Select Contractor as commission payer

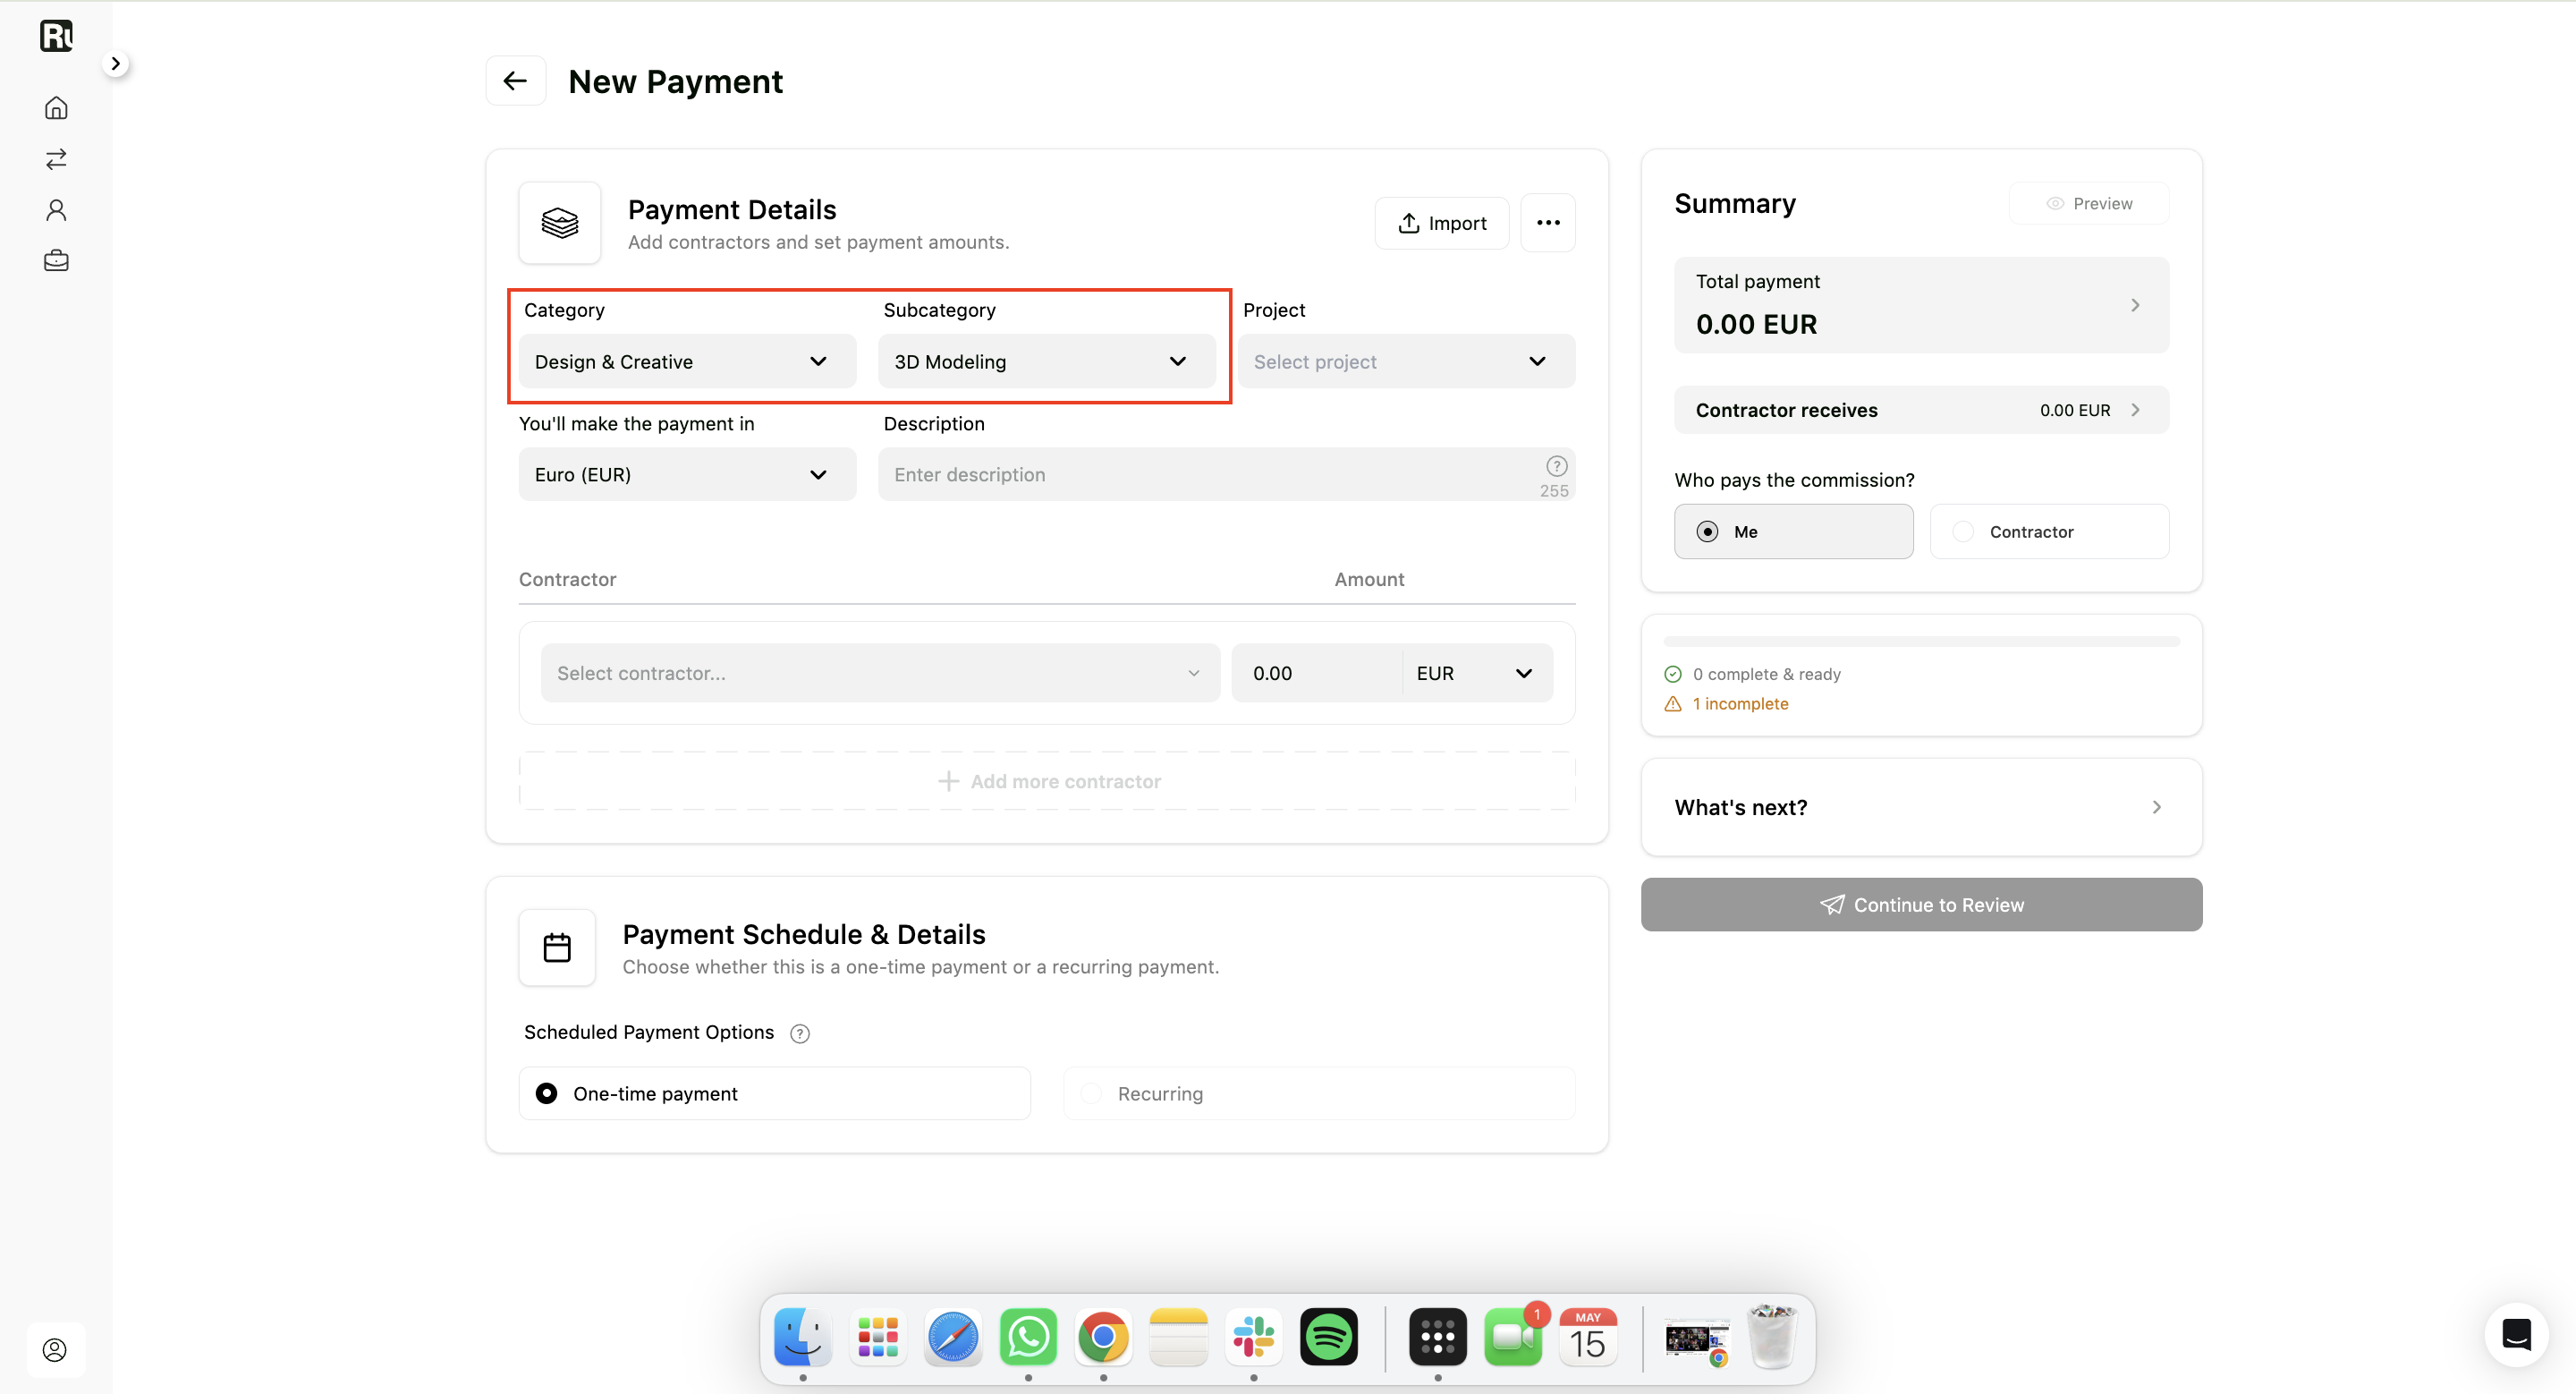(2049, 531)
